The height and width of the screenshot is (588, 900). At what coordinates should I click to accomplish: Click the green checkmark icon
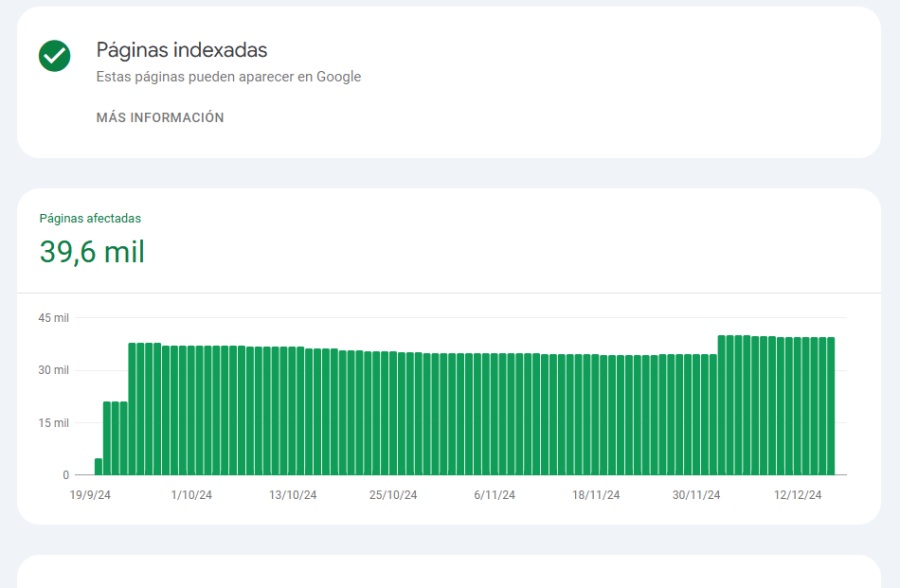pos(54,56)
